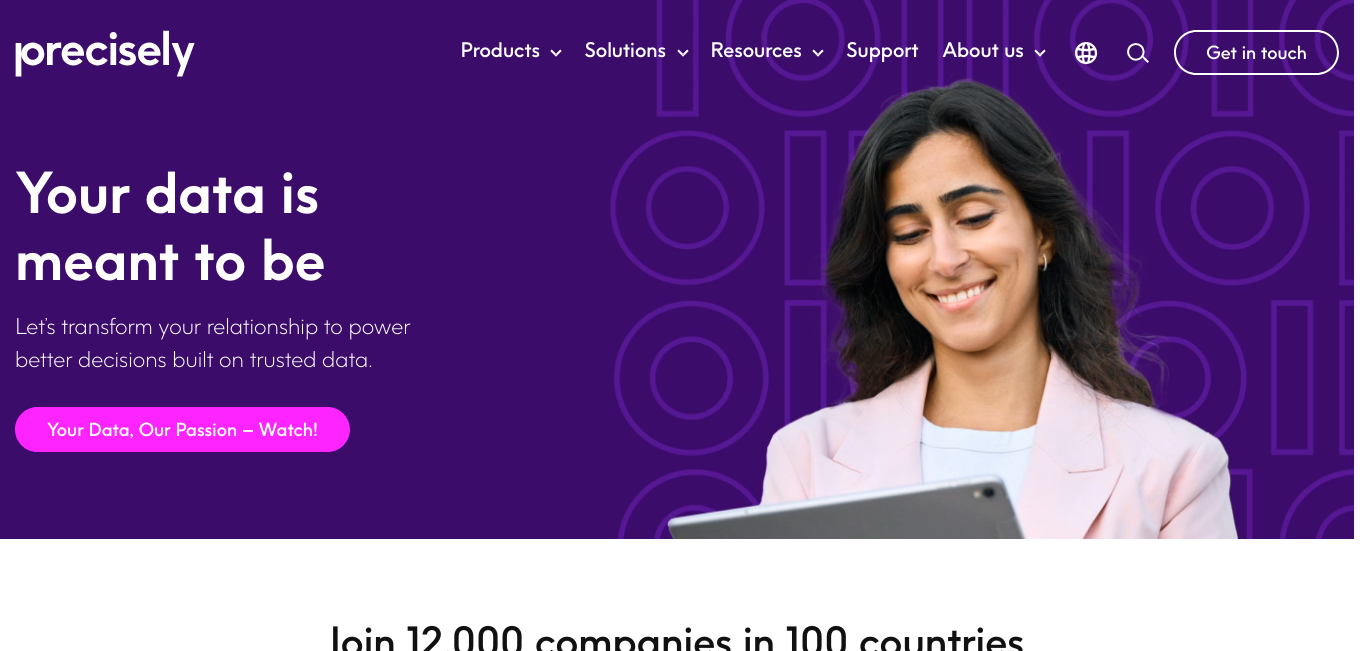Click the Get in touch button

(x=1256, y=52)
